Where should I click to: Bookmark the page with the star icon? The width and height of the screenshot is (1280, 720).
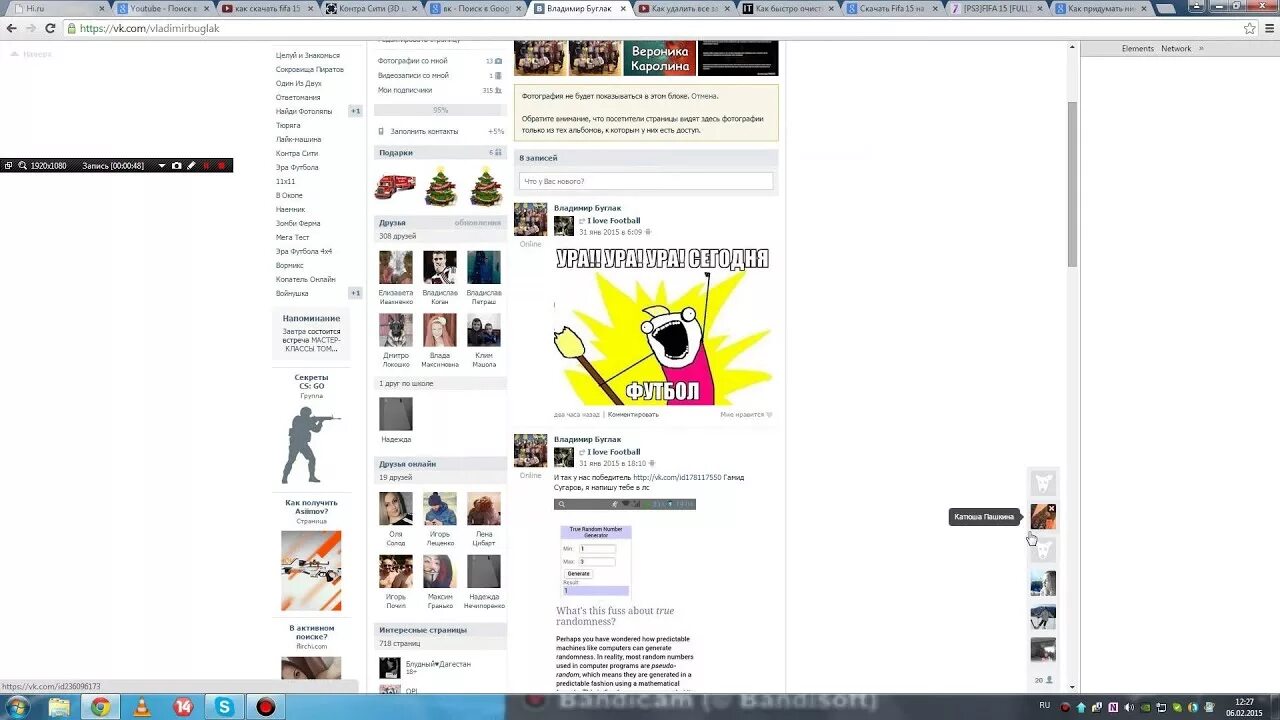pos(1250,28)
